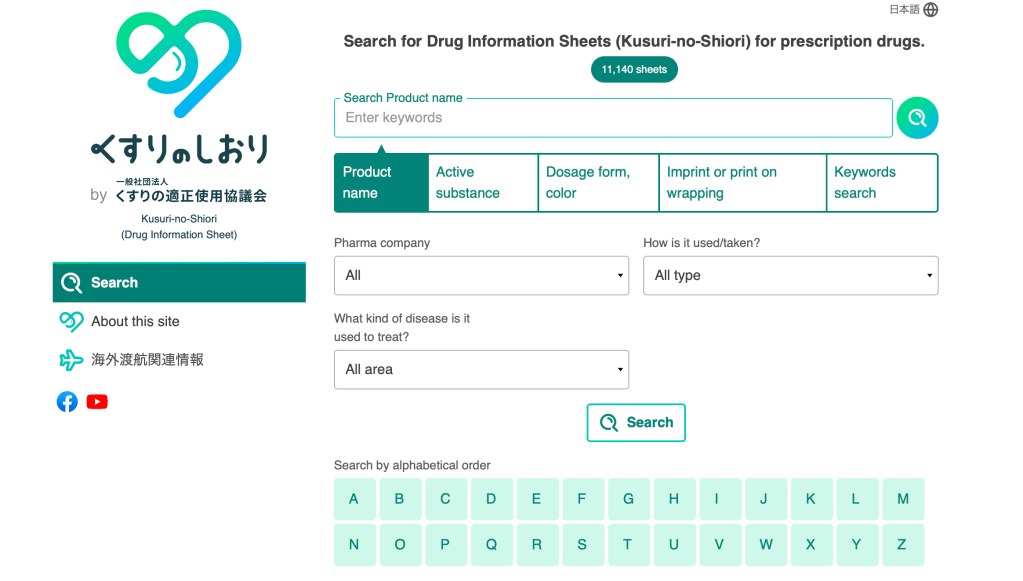The image size is (1023, 581).
Task: Expand the Pharma company dropdown
Action: pyautogui.click(x=481, y=275)
